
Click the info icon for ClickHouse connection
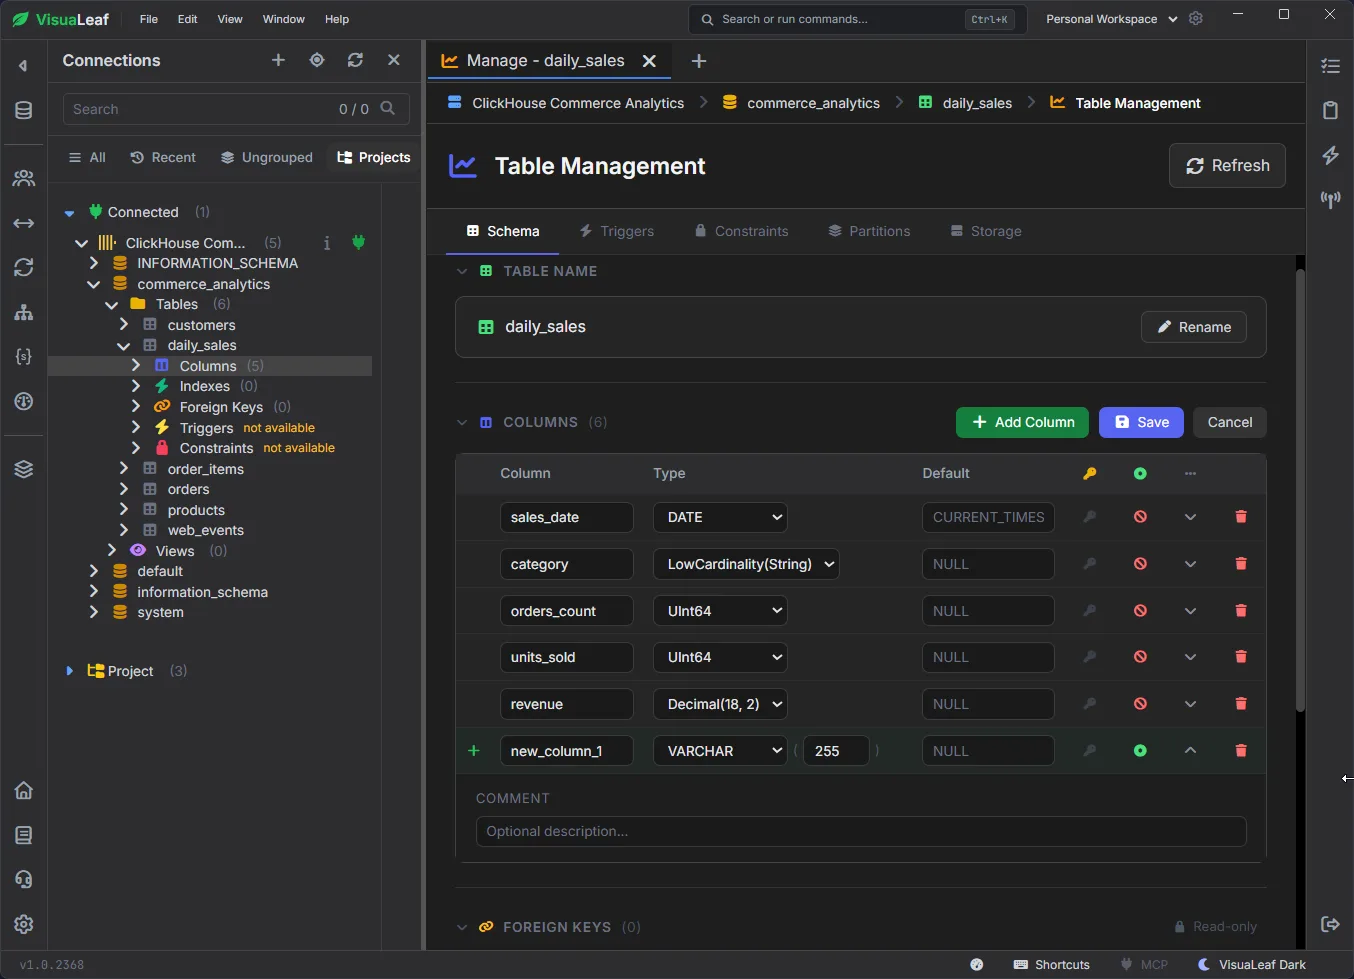coord(327,243)
